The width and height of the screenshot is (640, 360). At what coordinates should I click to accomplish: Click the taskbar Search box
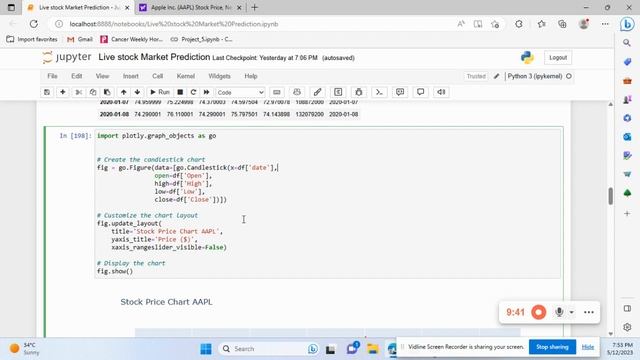click(269, 349)
